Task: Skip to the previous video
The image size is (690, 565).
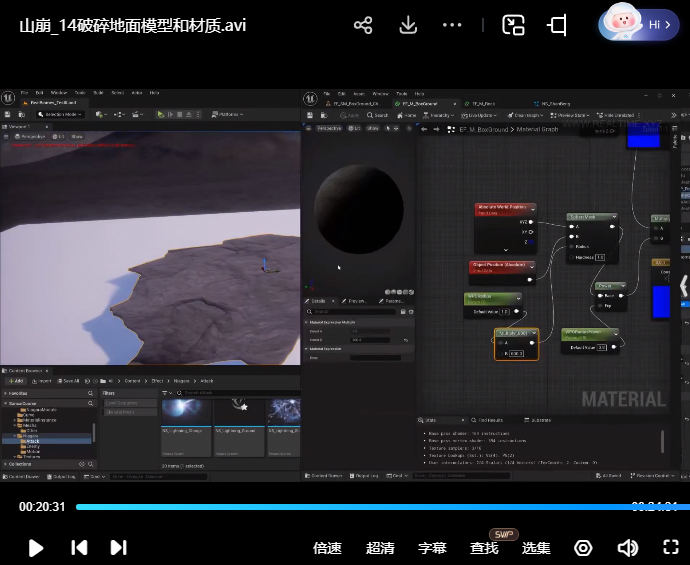Action: tap(79, 547)
